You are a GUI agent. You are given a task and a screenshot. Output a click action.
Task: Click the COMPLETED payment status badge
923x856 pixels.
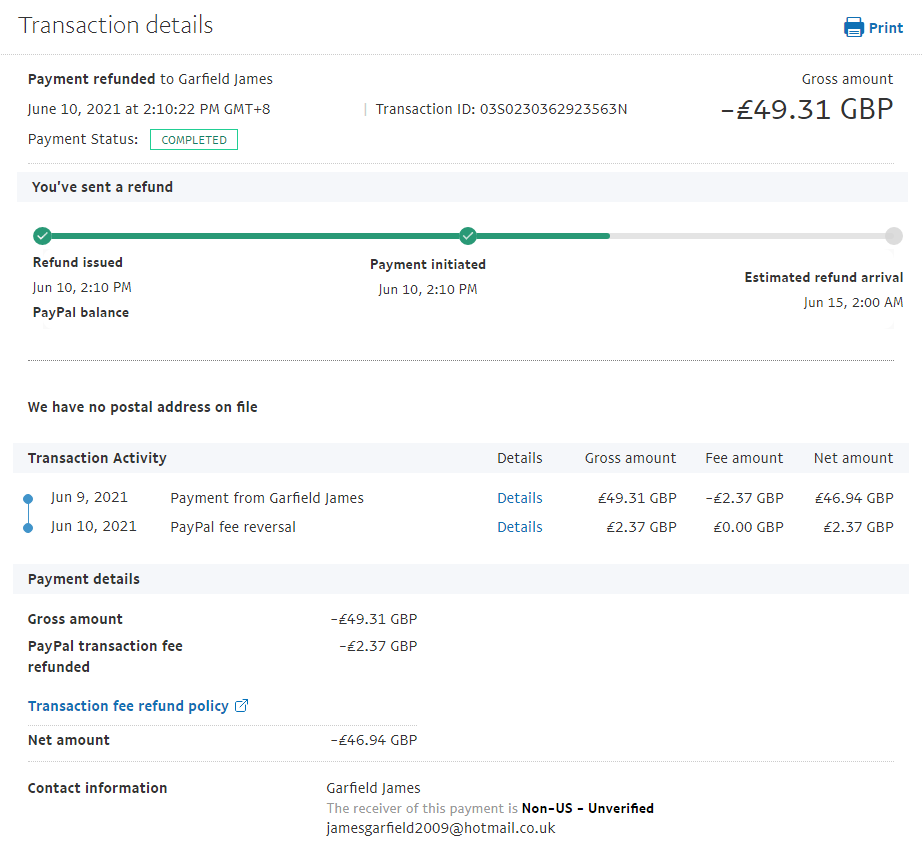[194, 140]
